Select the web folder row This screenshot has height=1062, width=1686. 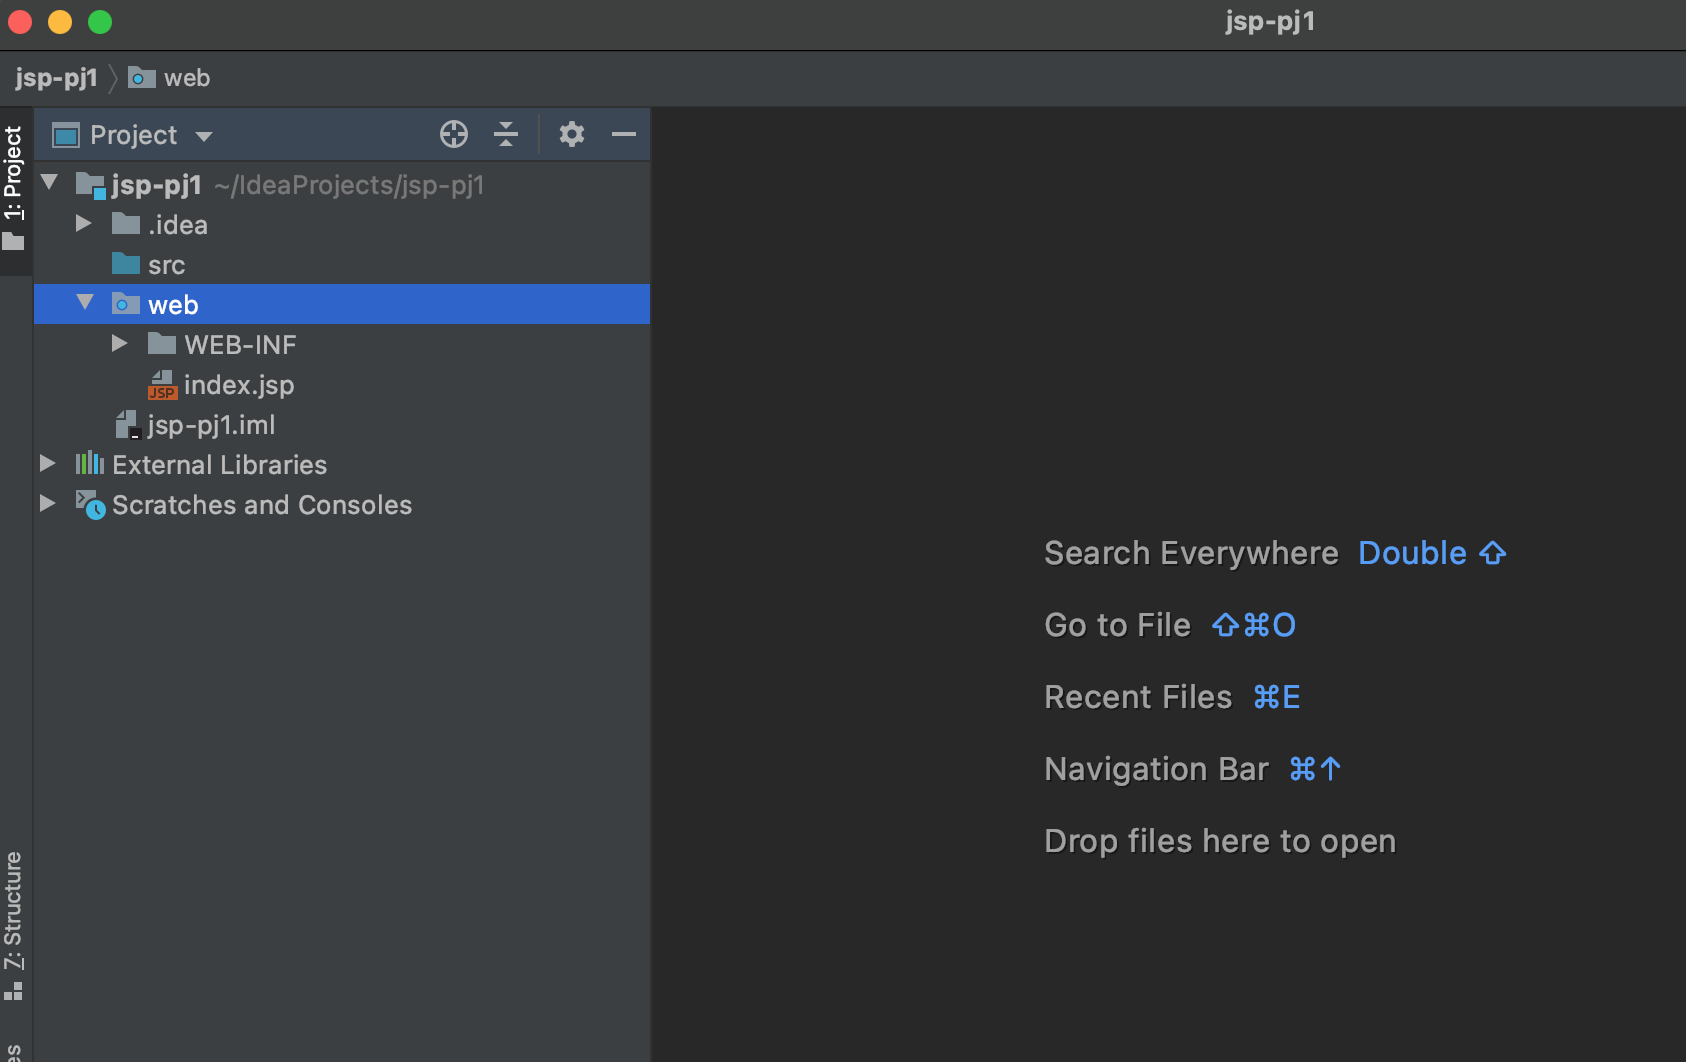(342, 304)
